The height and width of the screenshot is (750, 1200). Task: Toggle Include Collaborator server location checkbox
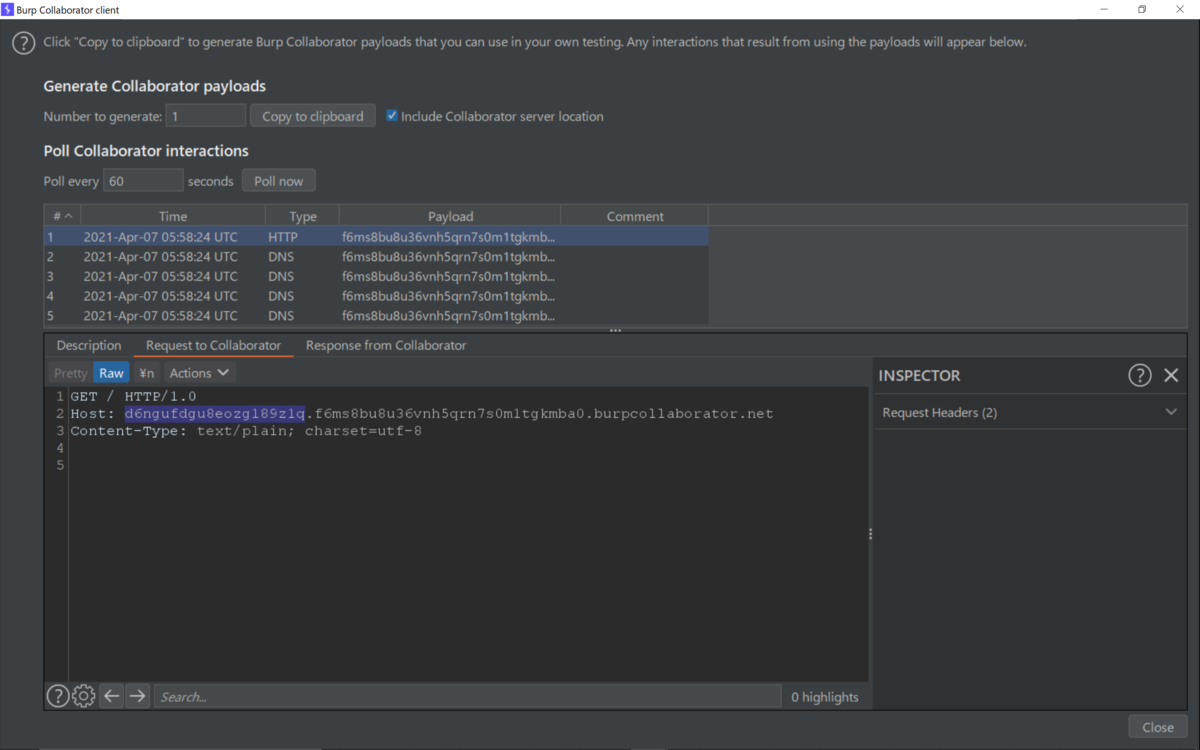tap(392, 116)
